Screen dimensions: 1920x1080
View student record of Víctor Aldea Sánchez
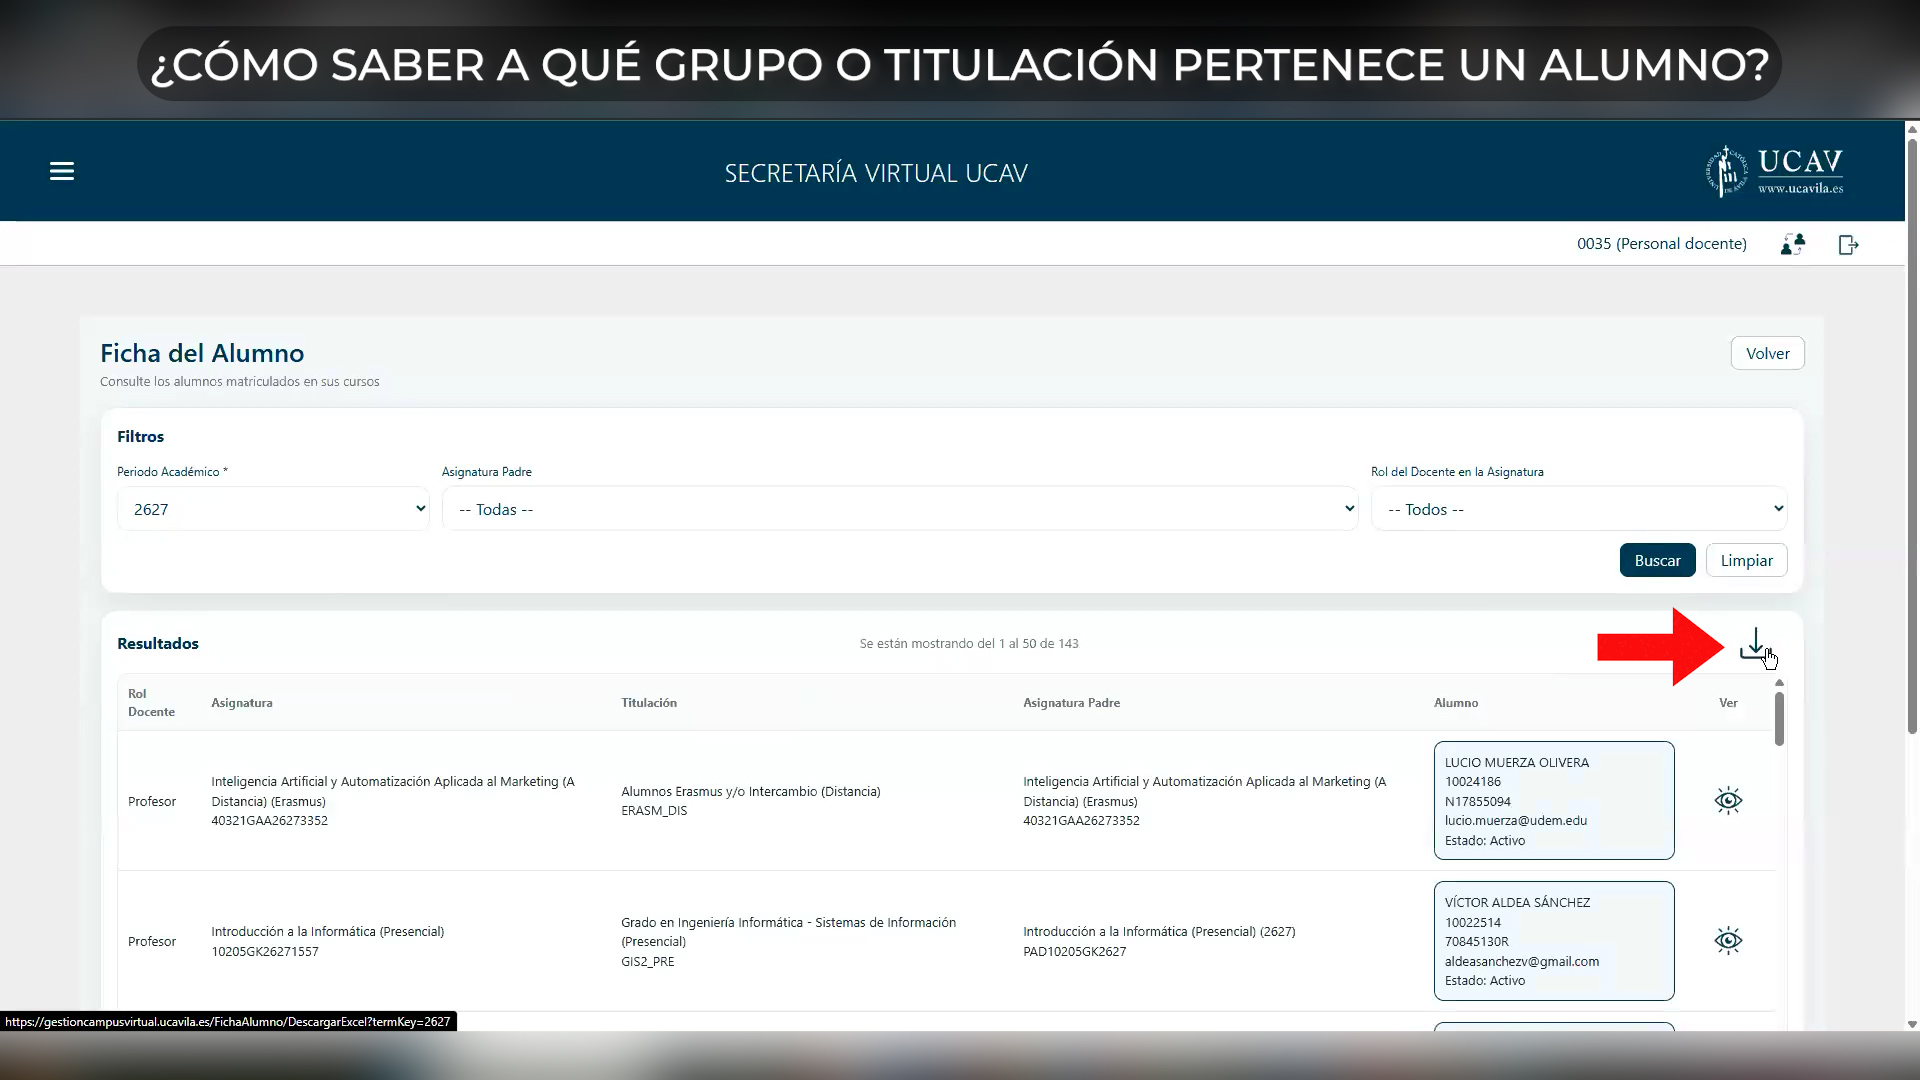(x=1728, y=941)
